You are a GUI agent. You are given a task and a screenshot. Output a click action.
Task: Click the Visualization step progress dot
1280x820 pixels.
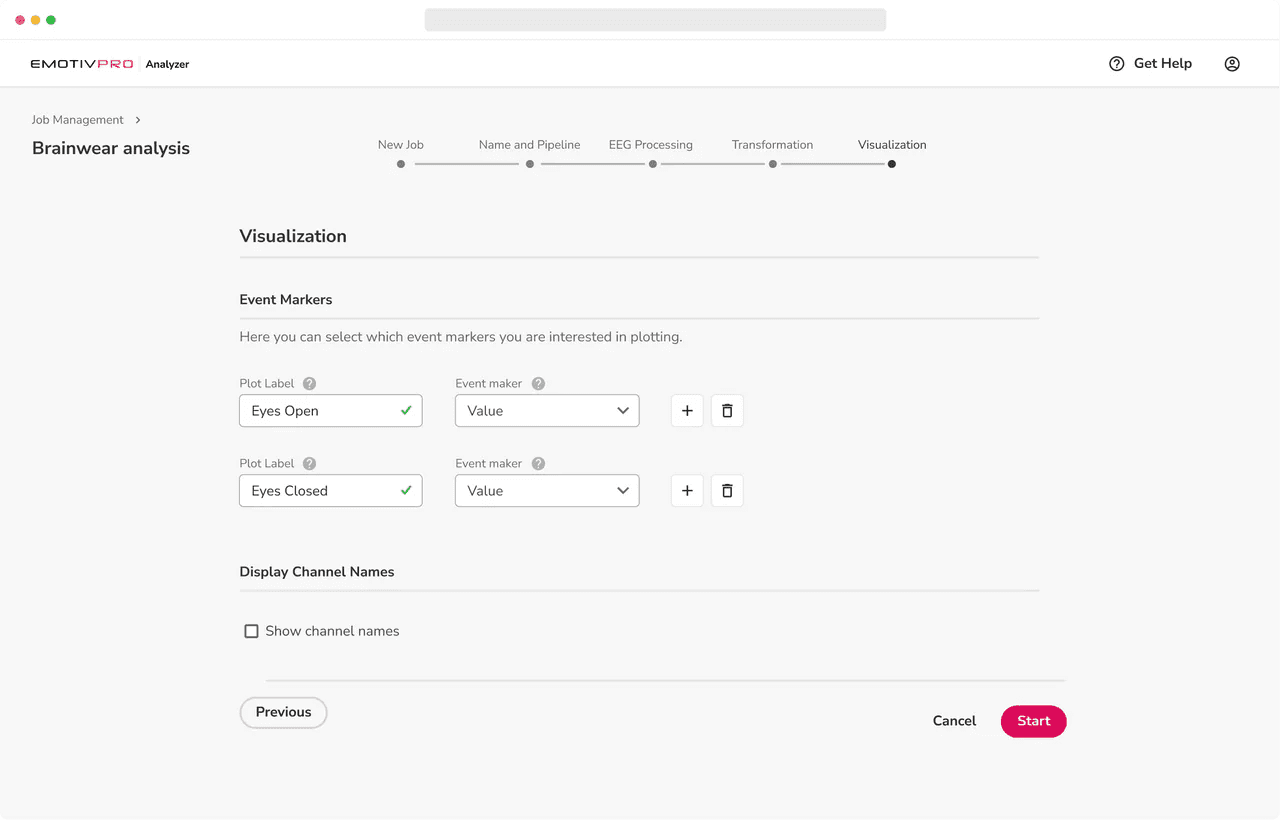point(891,163)
